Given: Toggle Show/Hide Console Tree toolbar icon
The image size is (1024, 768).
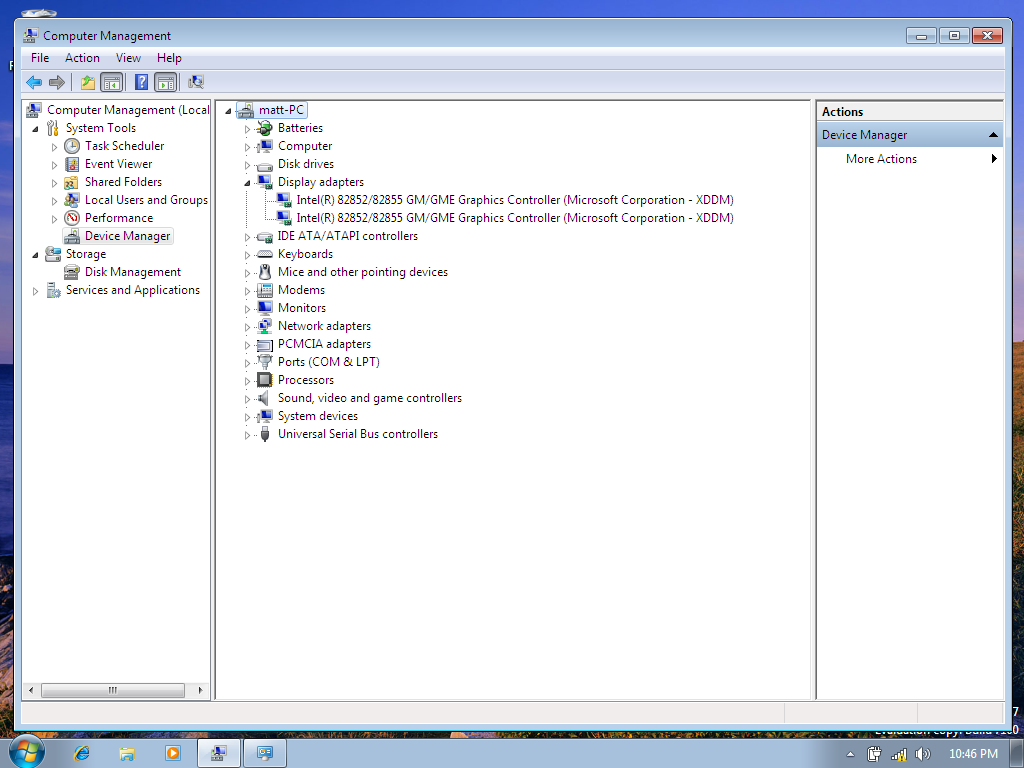Looking at the screenshot, I should [x=112, y=82].
